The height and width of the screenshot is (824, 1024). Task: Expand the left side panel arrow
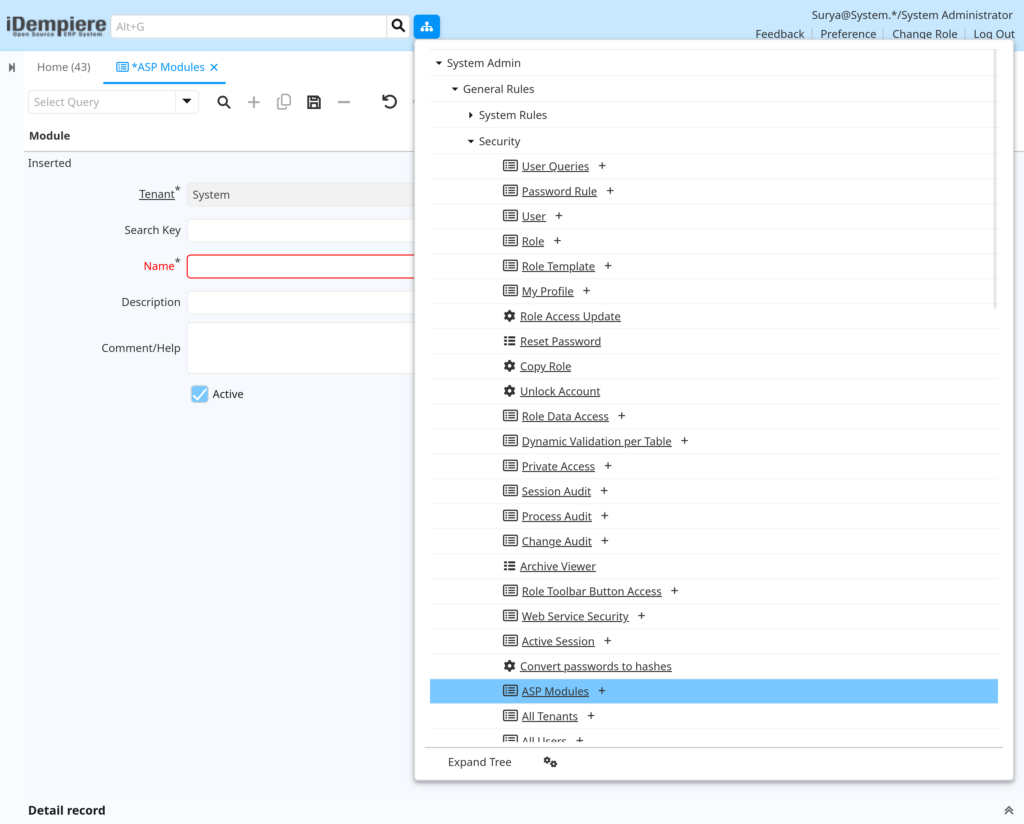coord(12,67)
